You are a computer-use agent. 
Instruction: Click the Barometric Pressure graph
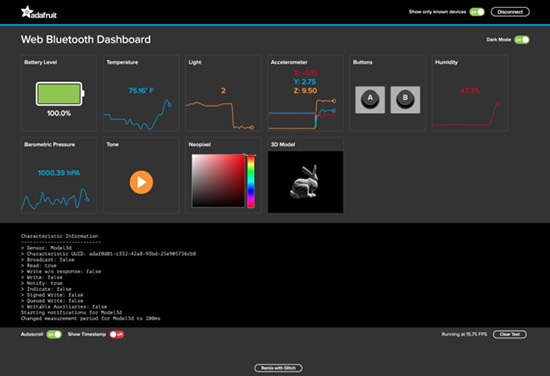coord(59,175)
